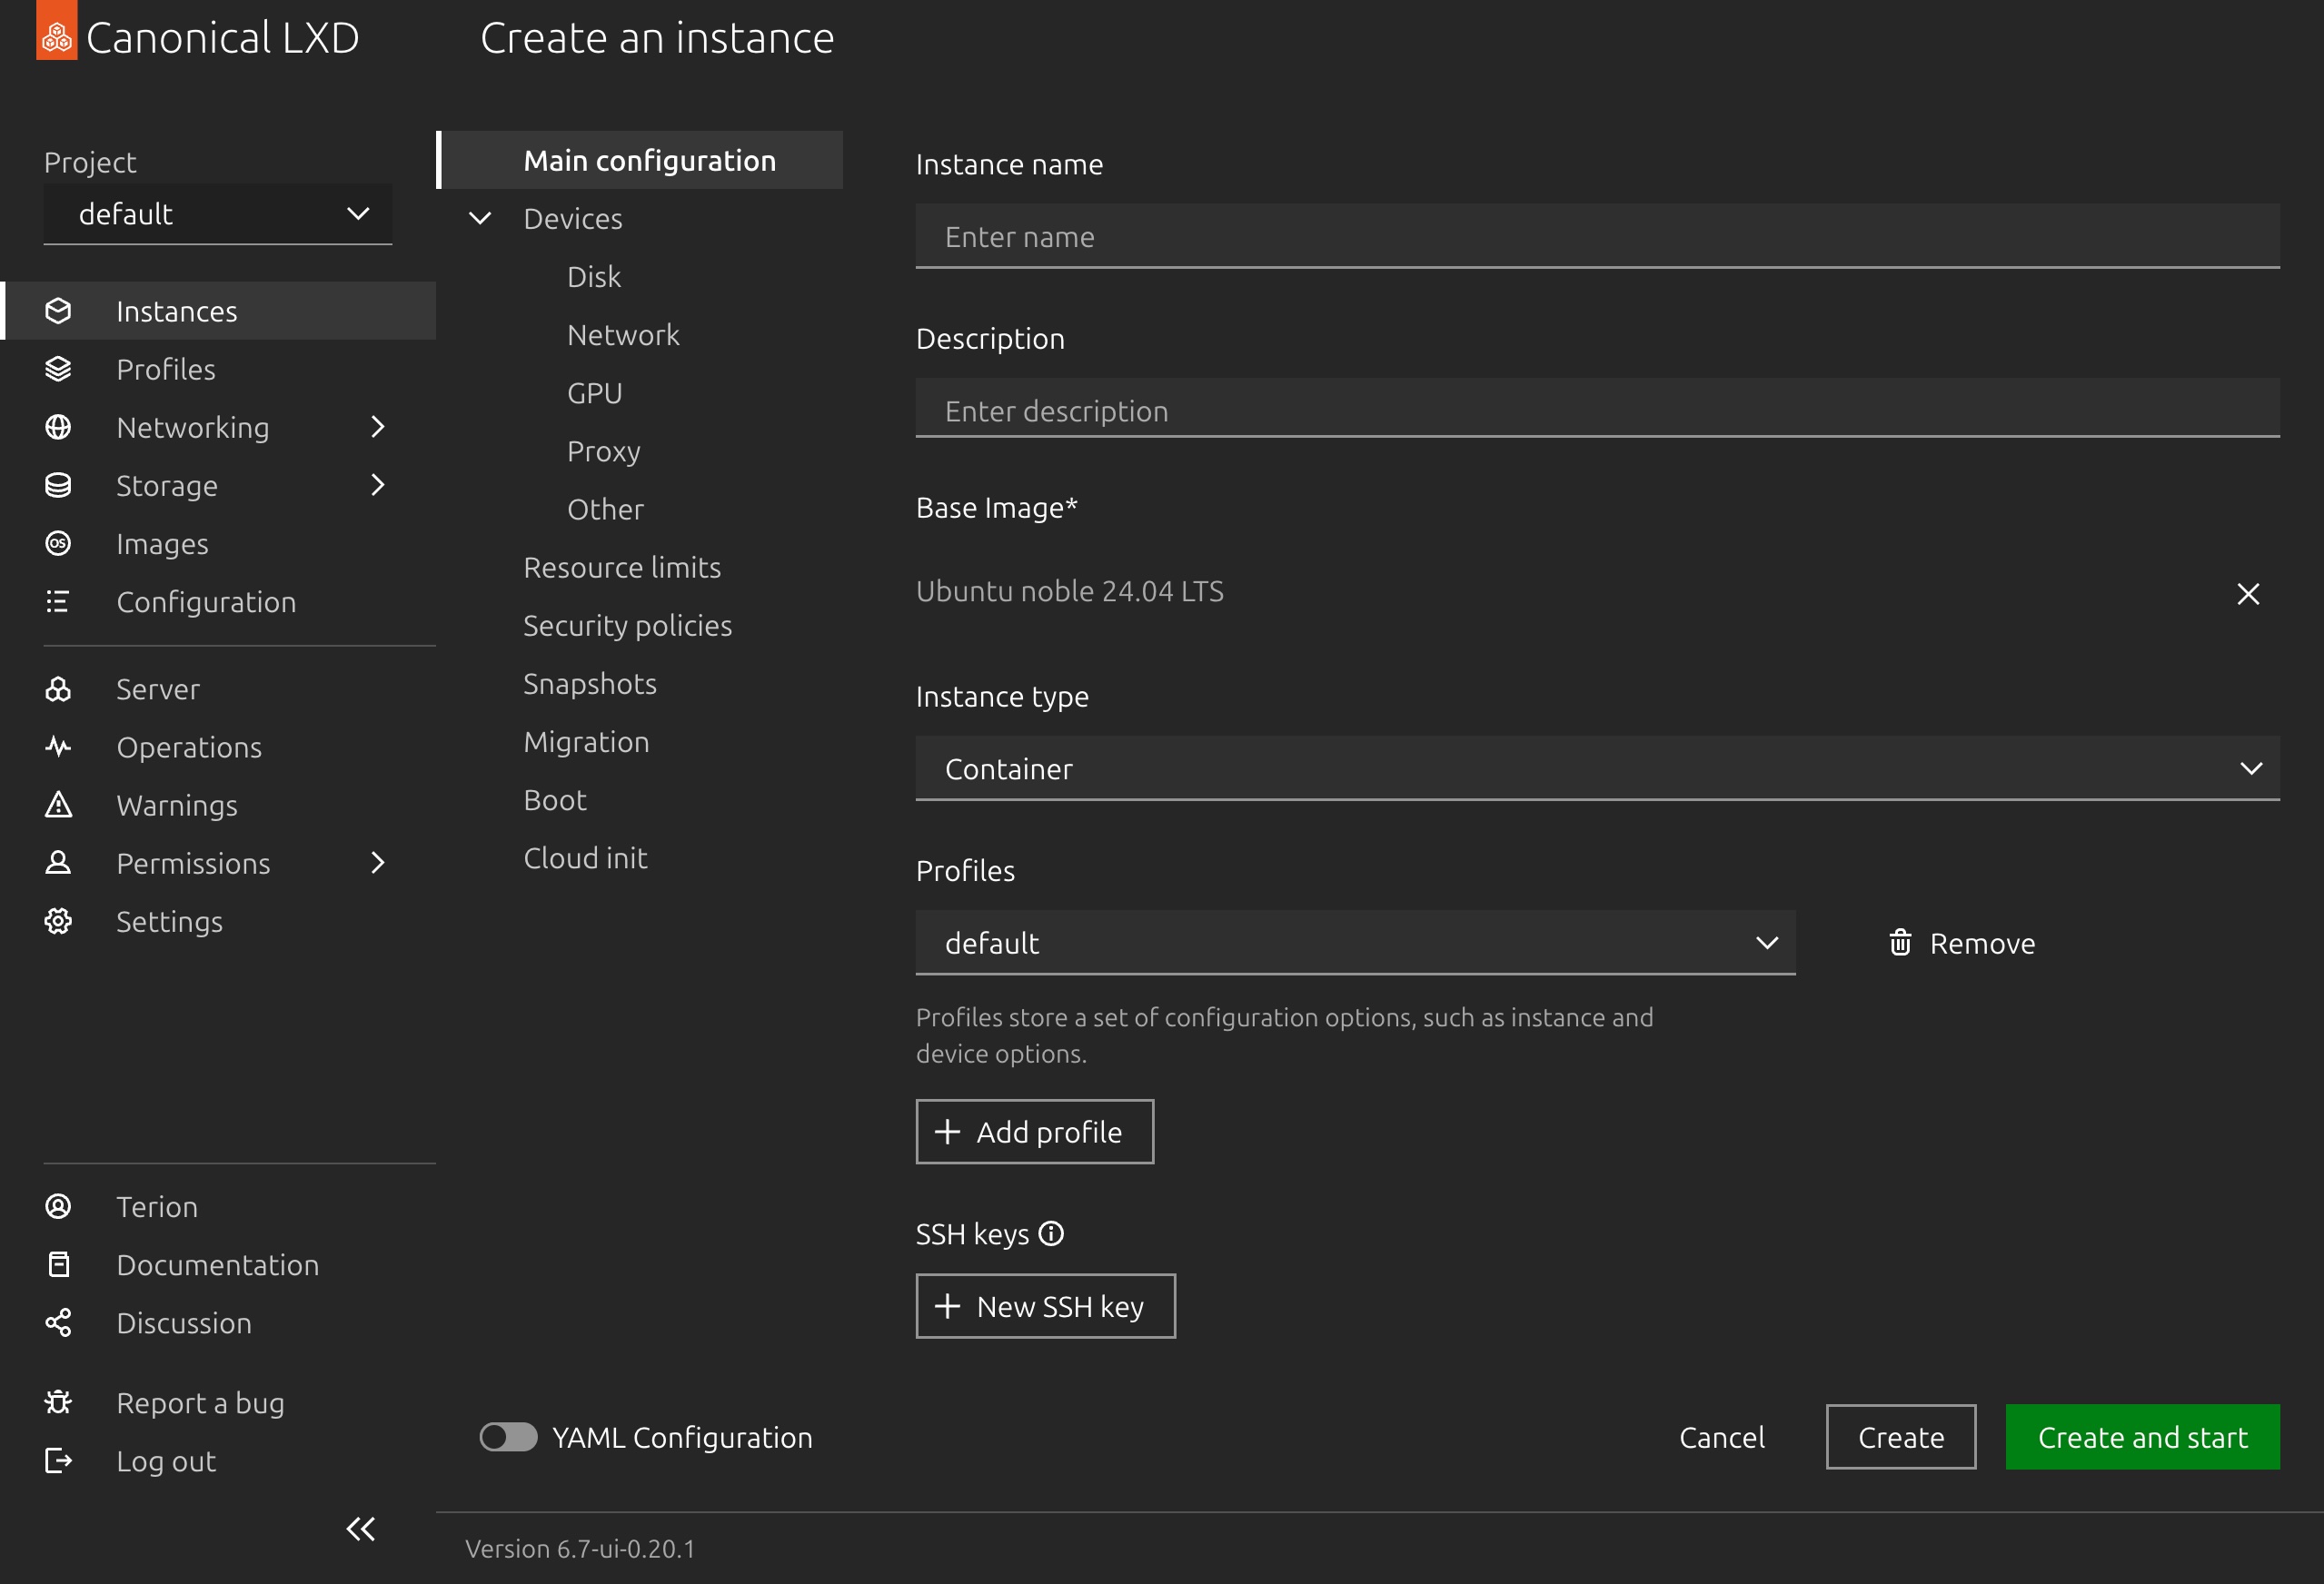Expand the Networking submenu chevron
Screen dimensions: 2324x1584
(377, 427)
